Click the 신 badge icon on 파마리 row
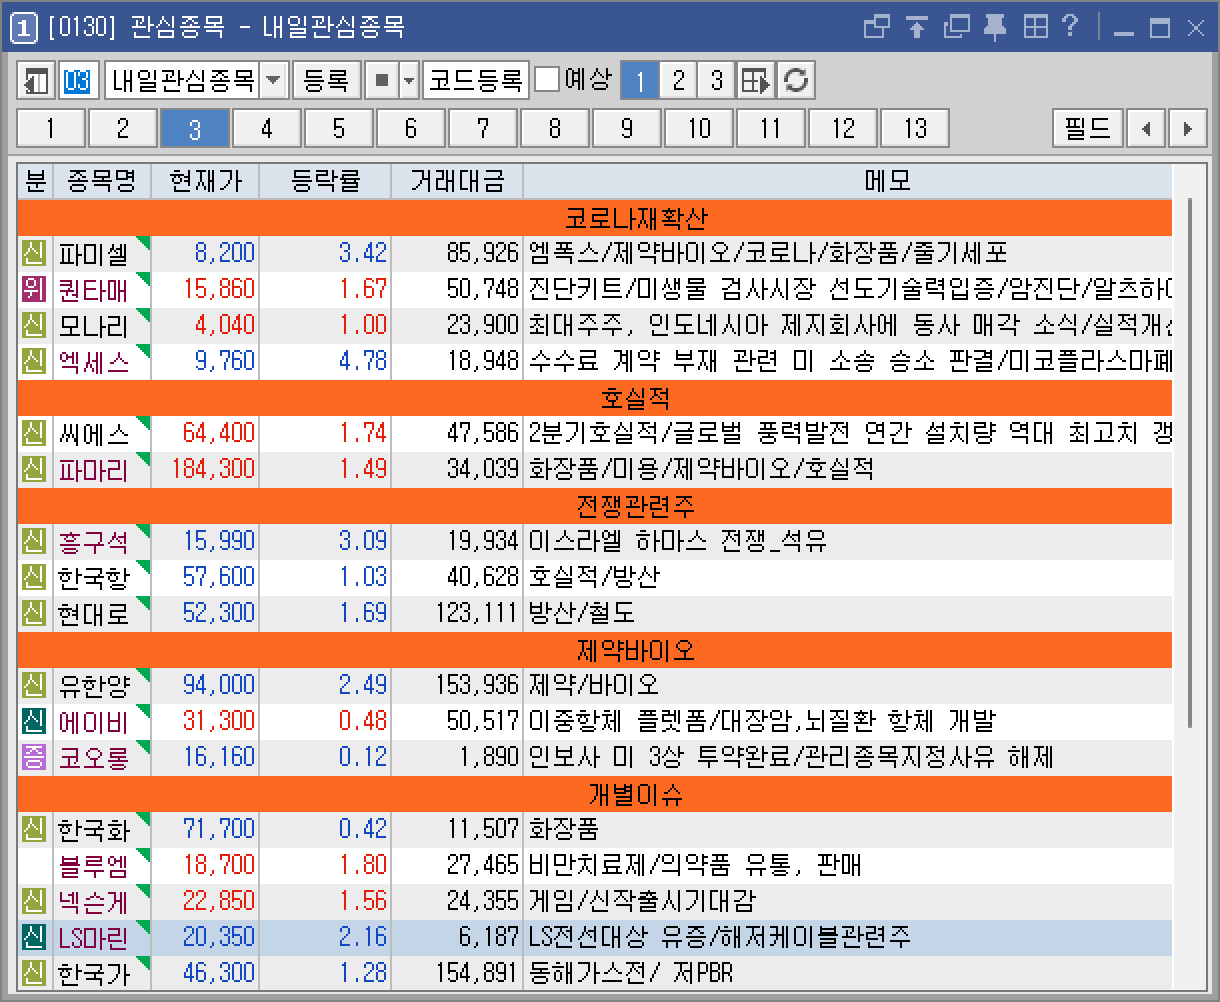 34,468
